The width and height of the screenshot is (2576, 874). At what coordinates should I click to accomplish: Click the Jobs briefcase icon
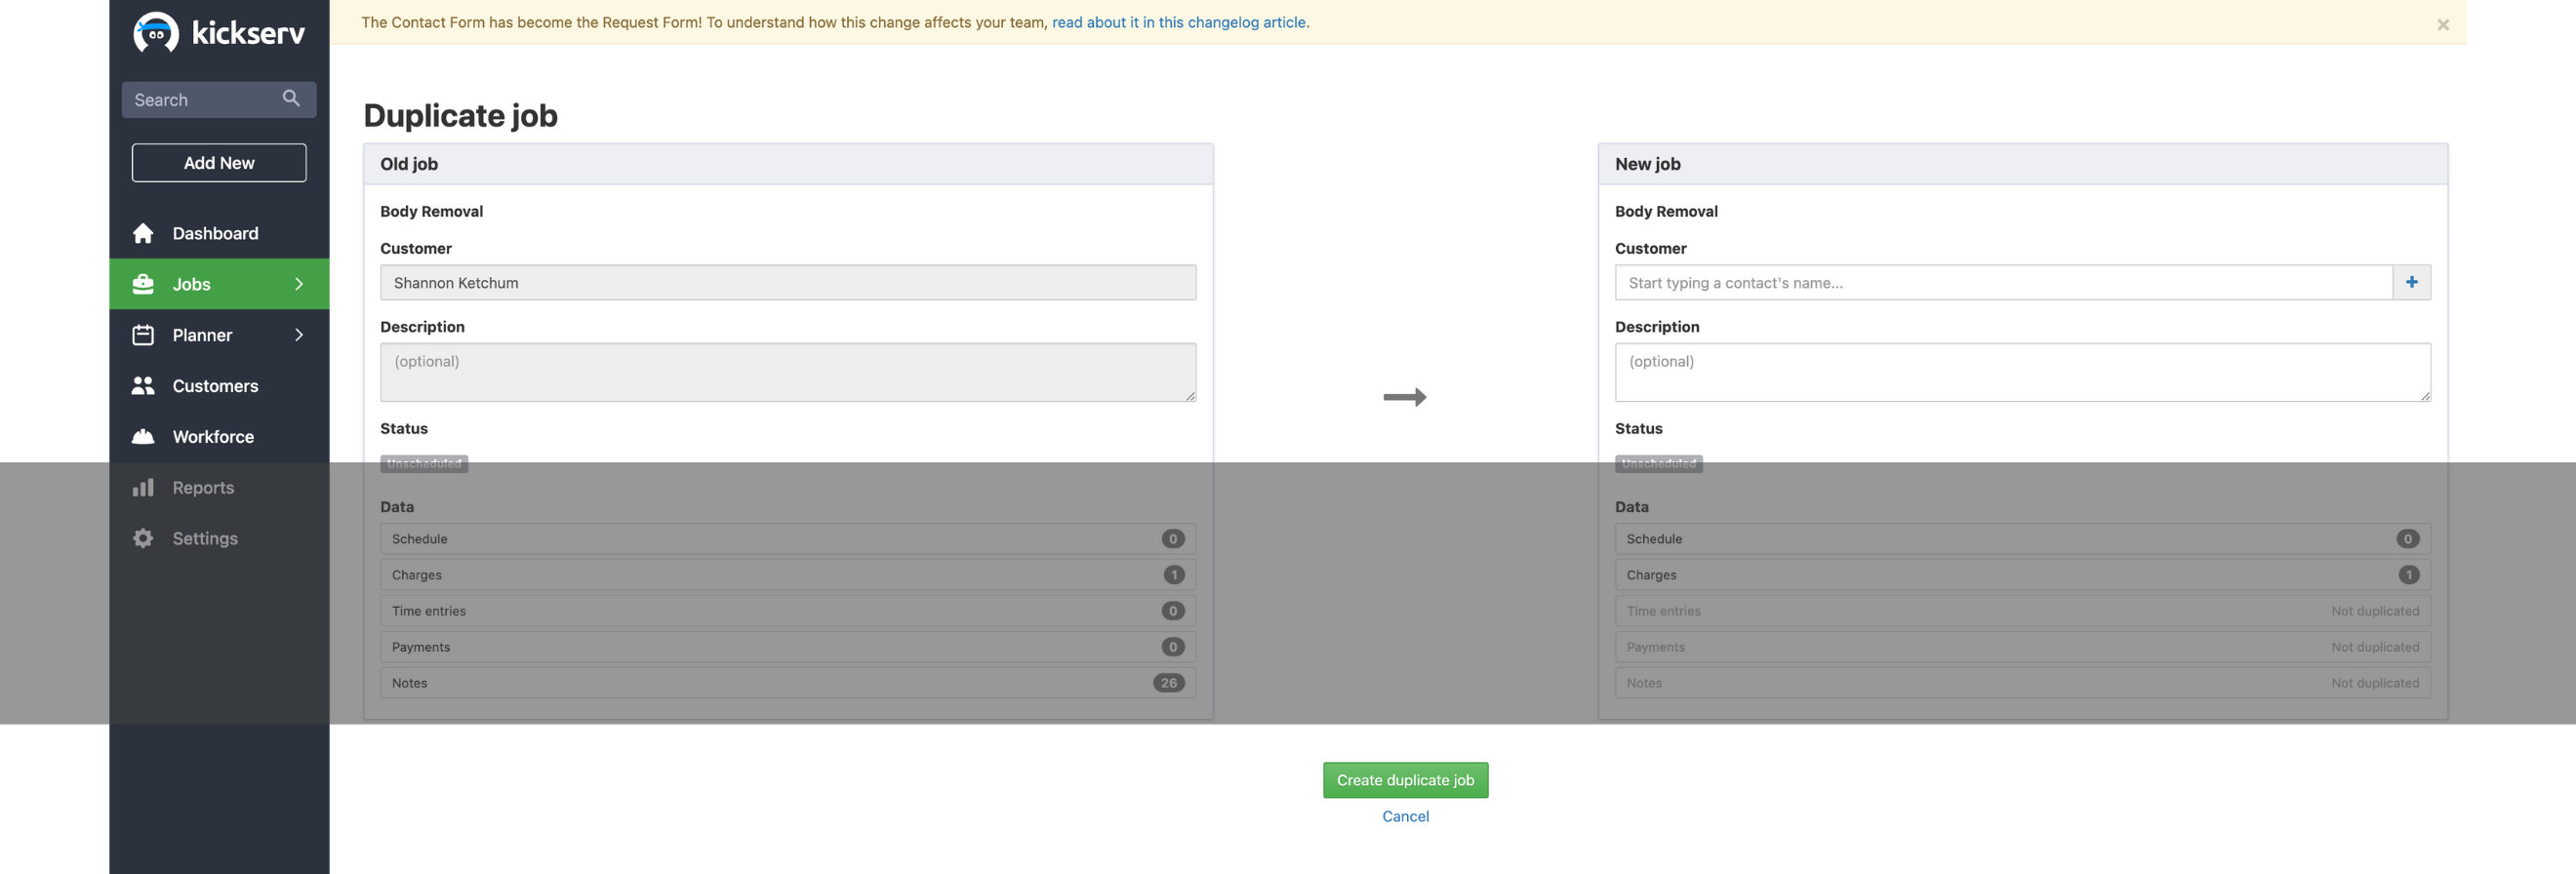[143, 284]
